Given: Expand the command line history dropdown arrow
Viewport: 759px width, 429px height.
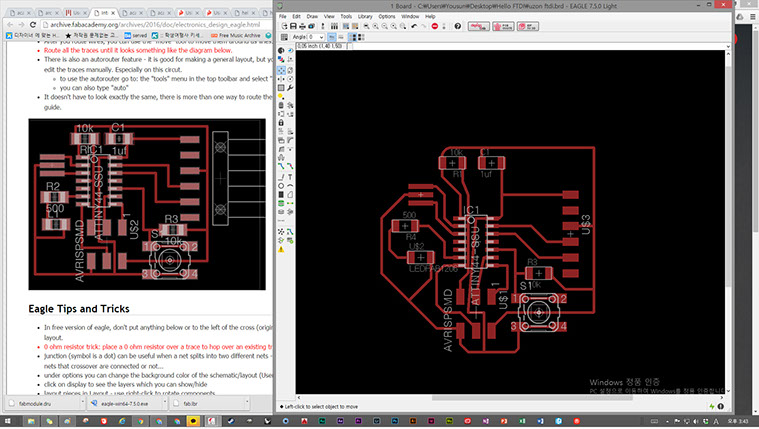Looking at the screenshot, I should 728,46.
